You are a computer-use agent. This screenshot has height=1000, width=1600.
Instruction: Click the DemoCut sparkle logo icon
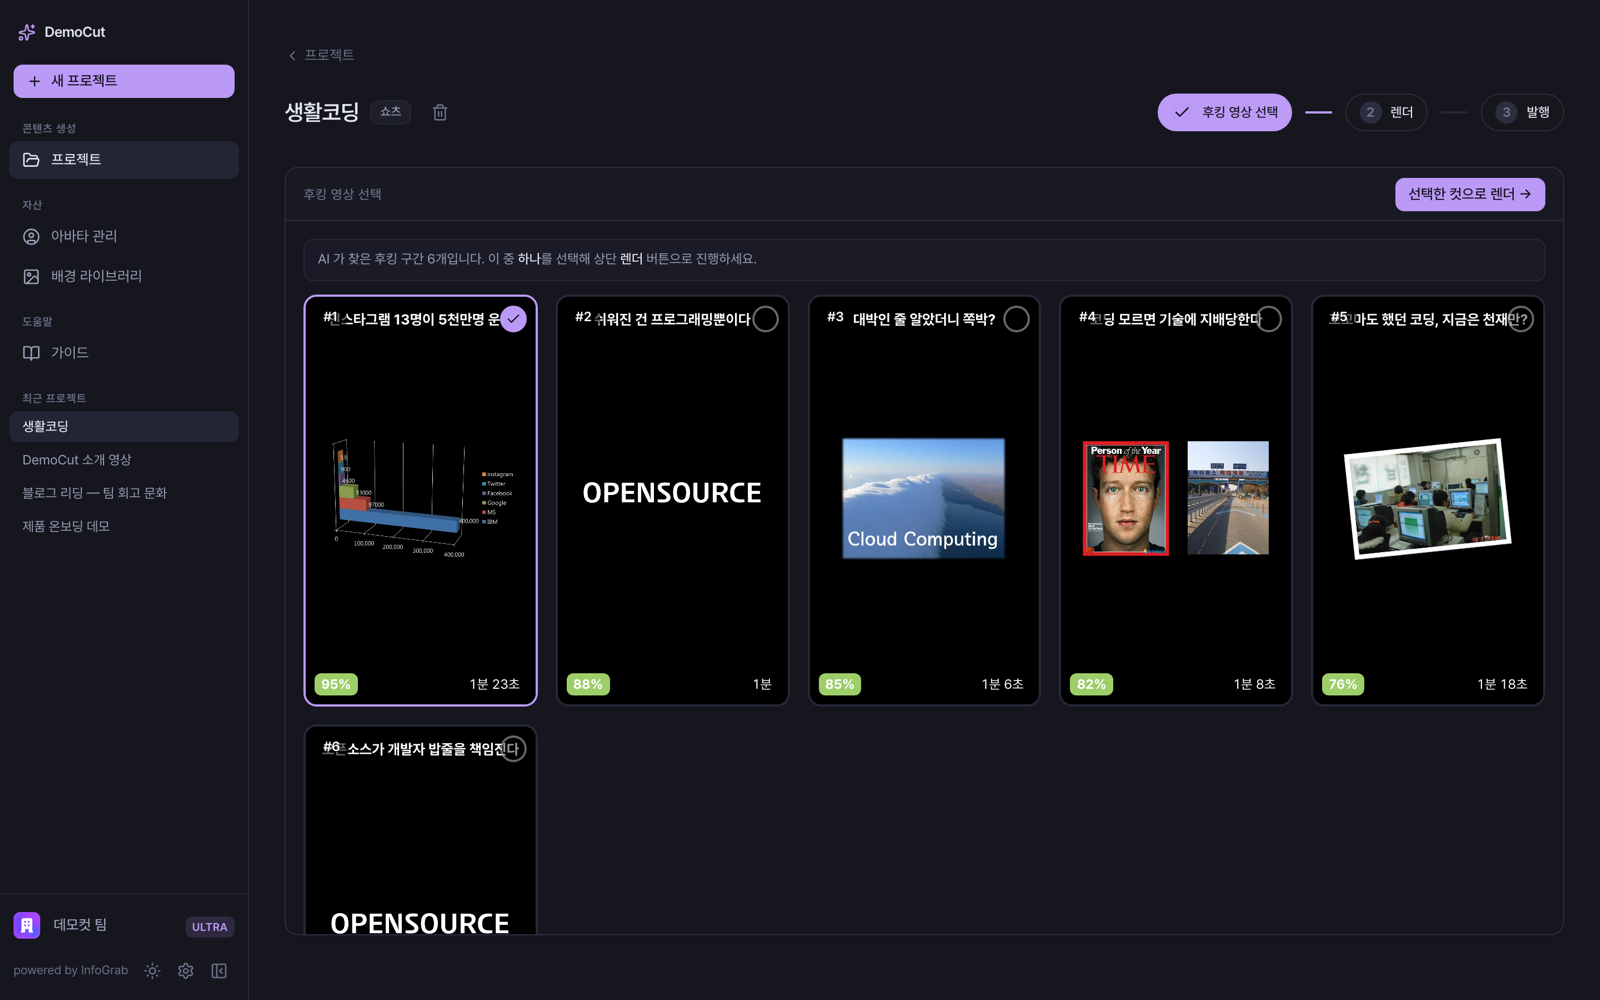coord(27,32)
